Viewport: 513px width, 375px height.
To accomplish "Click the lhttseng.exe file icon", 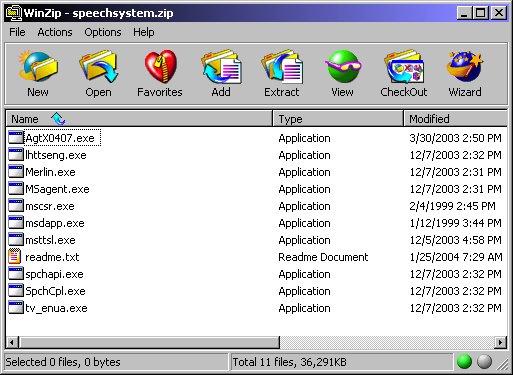I will (x=16, y=155).
